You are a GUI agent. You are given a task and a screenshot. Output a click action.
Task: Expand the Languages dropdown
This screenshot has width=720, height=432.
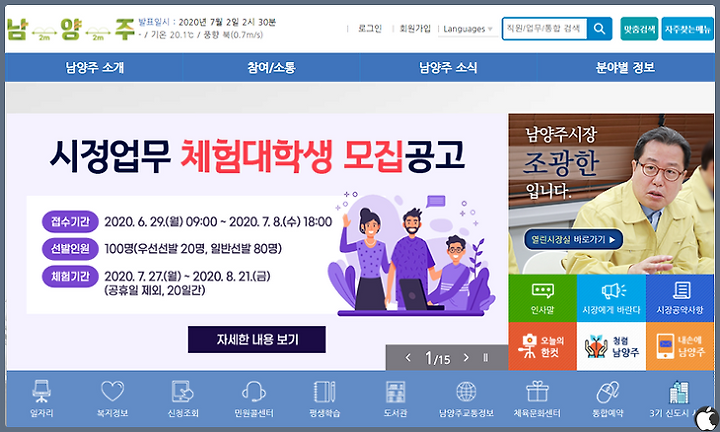[x=468, y=29]
